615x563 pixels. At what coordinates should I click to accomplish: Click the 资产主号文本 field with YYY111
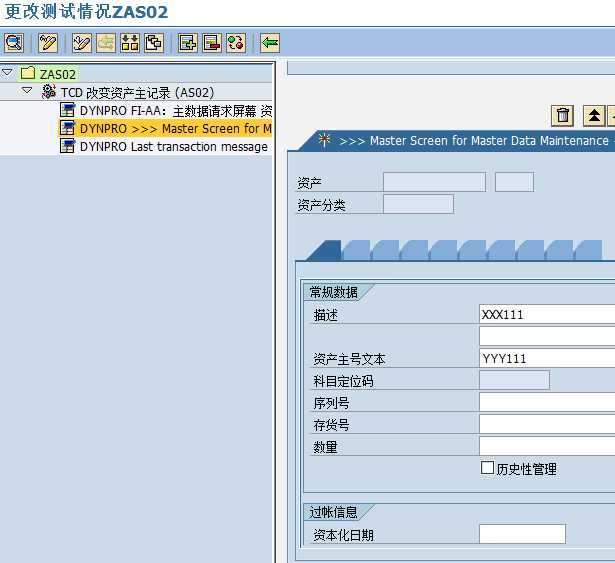click(547, 358)
